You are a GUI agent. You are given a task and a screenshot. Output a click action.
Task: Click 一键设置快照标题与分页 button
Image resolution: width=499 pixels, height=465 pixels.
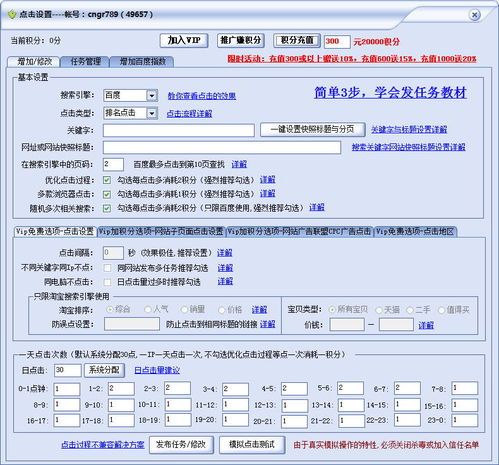312,130
